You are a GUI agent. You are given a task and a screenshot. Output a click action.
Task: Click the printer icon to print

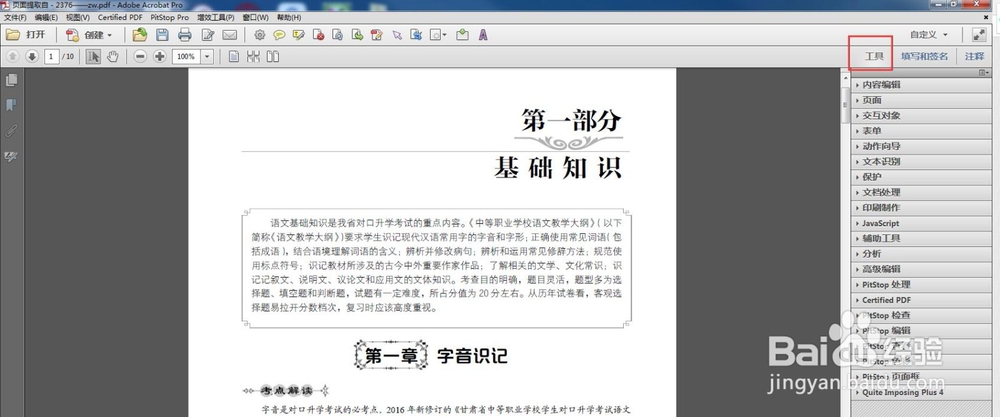coord(185,35)
